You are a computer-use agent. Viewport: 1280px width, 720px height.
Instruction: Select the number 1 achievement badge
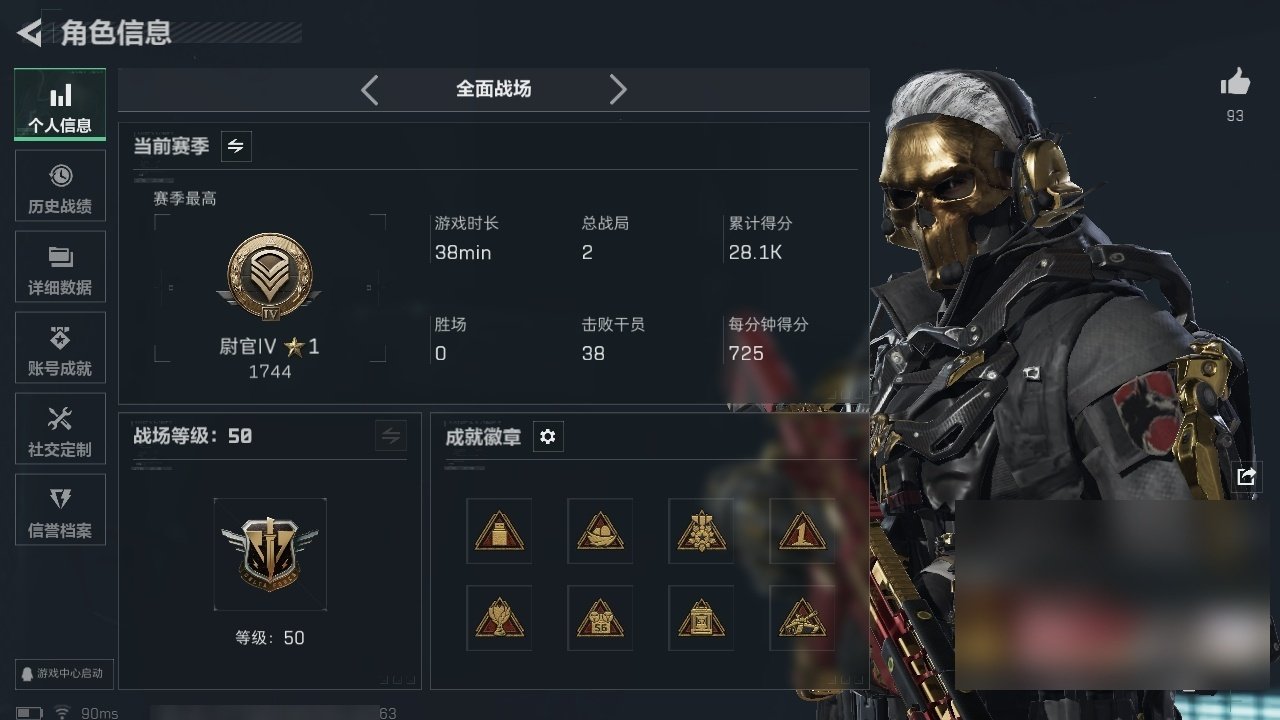pos(802,531)
